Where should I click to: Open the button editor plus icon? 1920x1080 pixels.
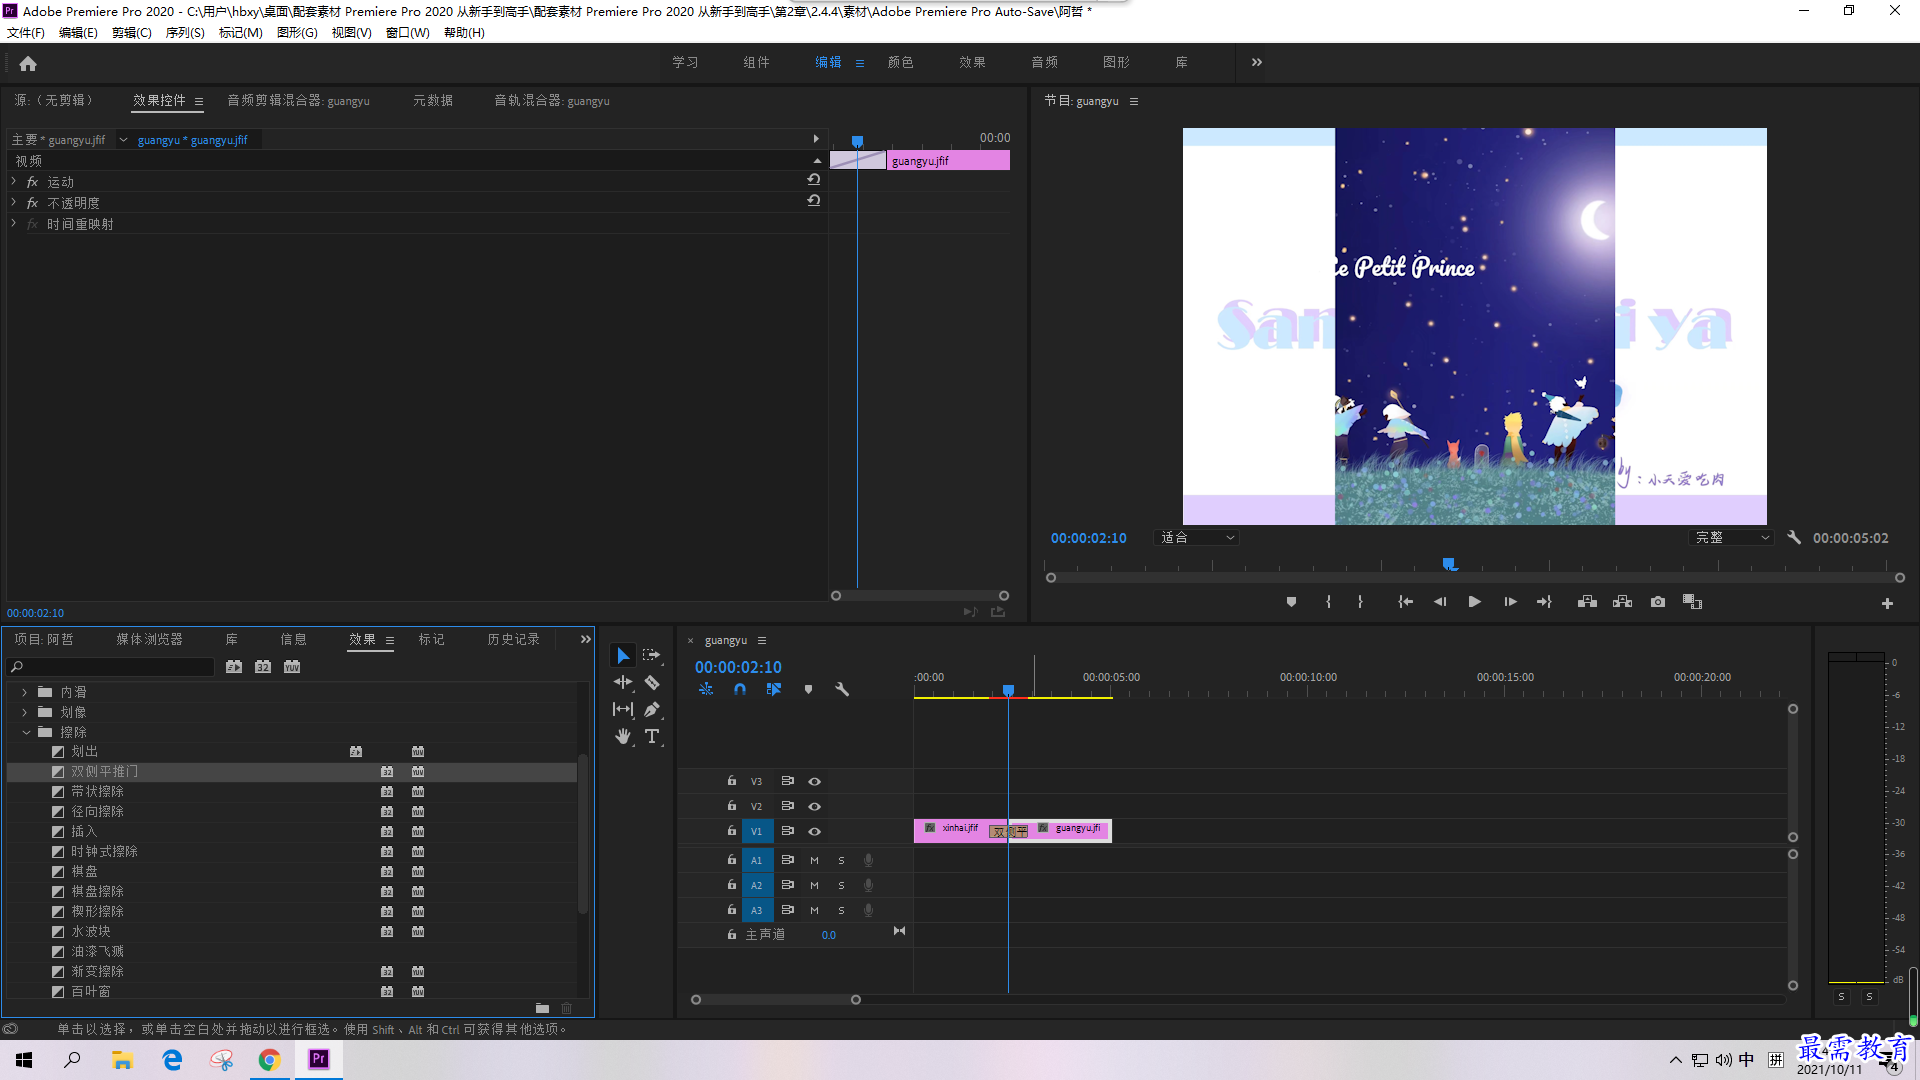point(1887,603)
